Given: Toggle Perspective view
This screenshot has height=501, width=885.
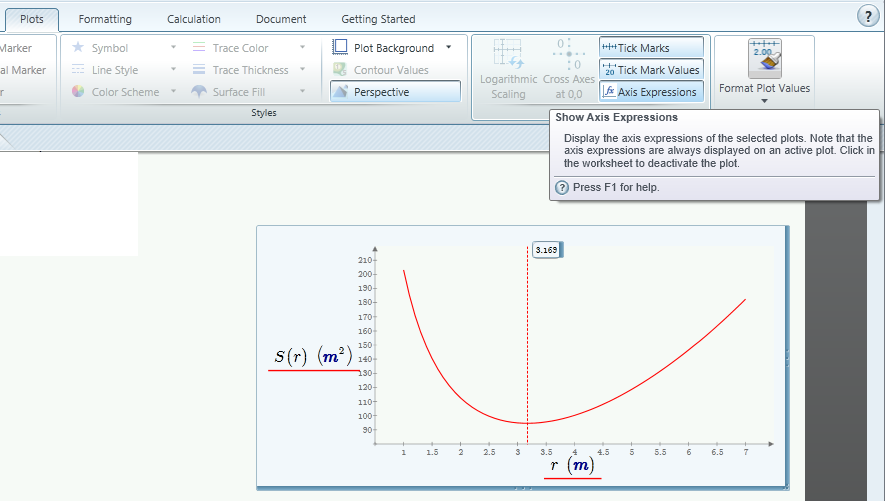Looking at the screenshot, I should [395, 92].
